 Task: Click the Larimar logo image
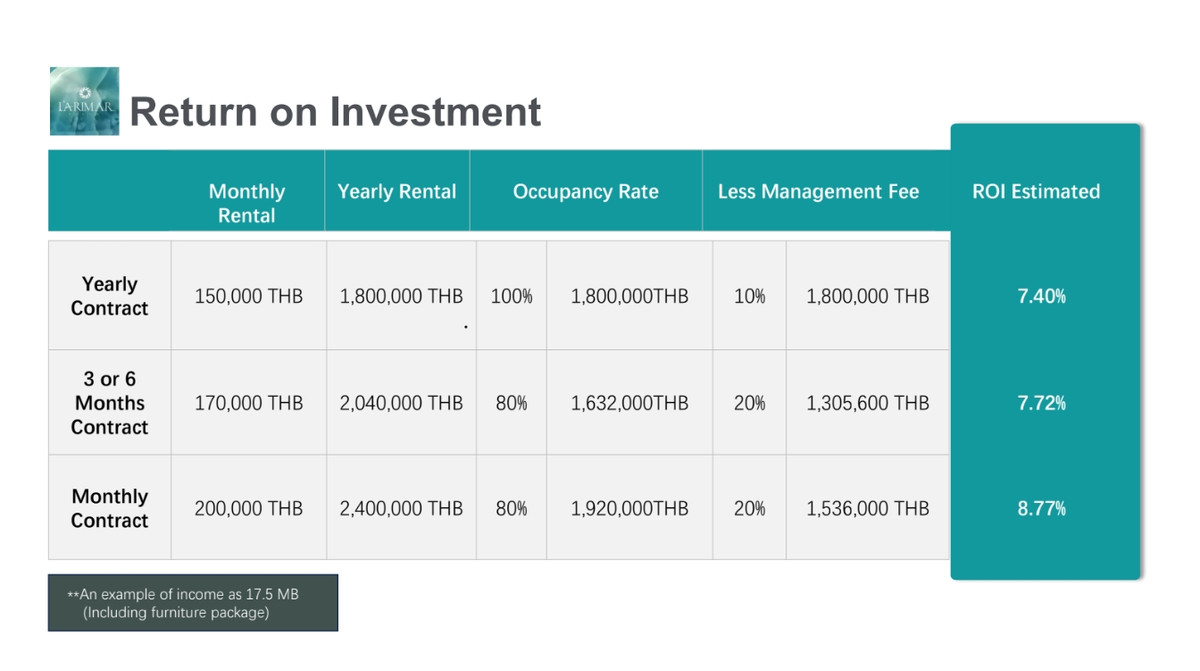[x=84, y=101]
